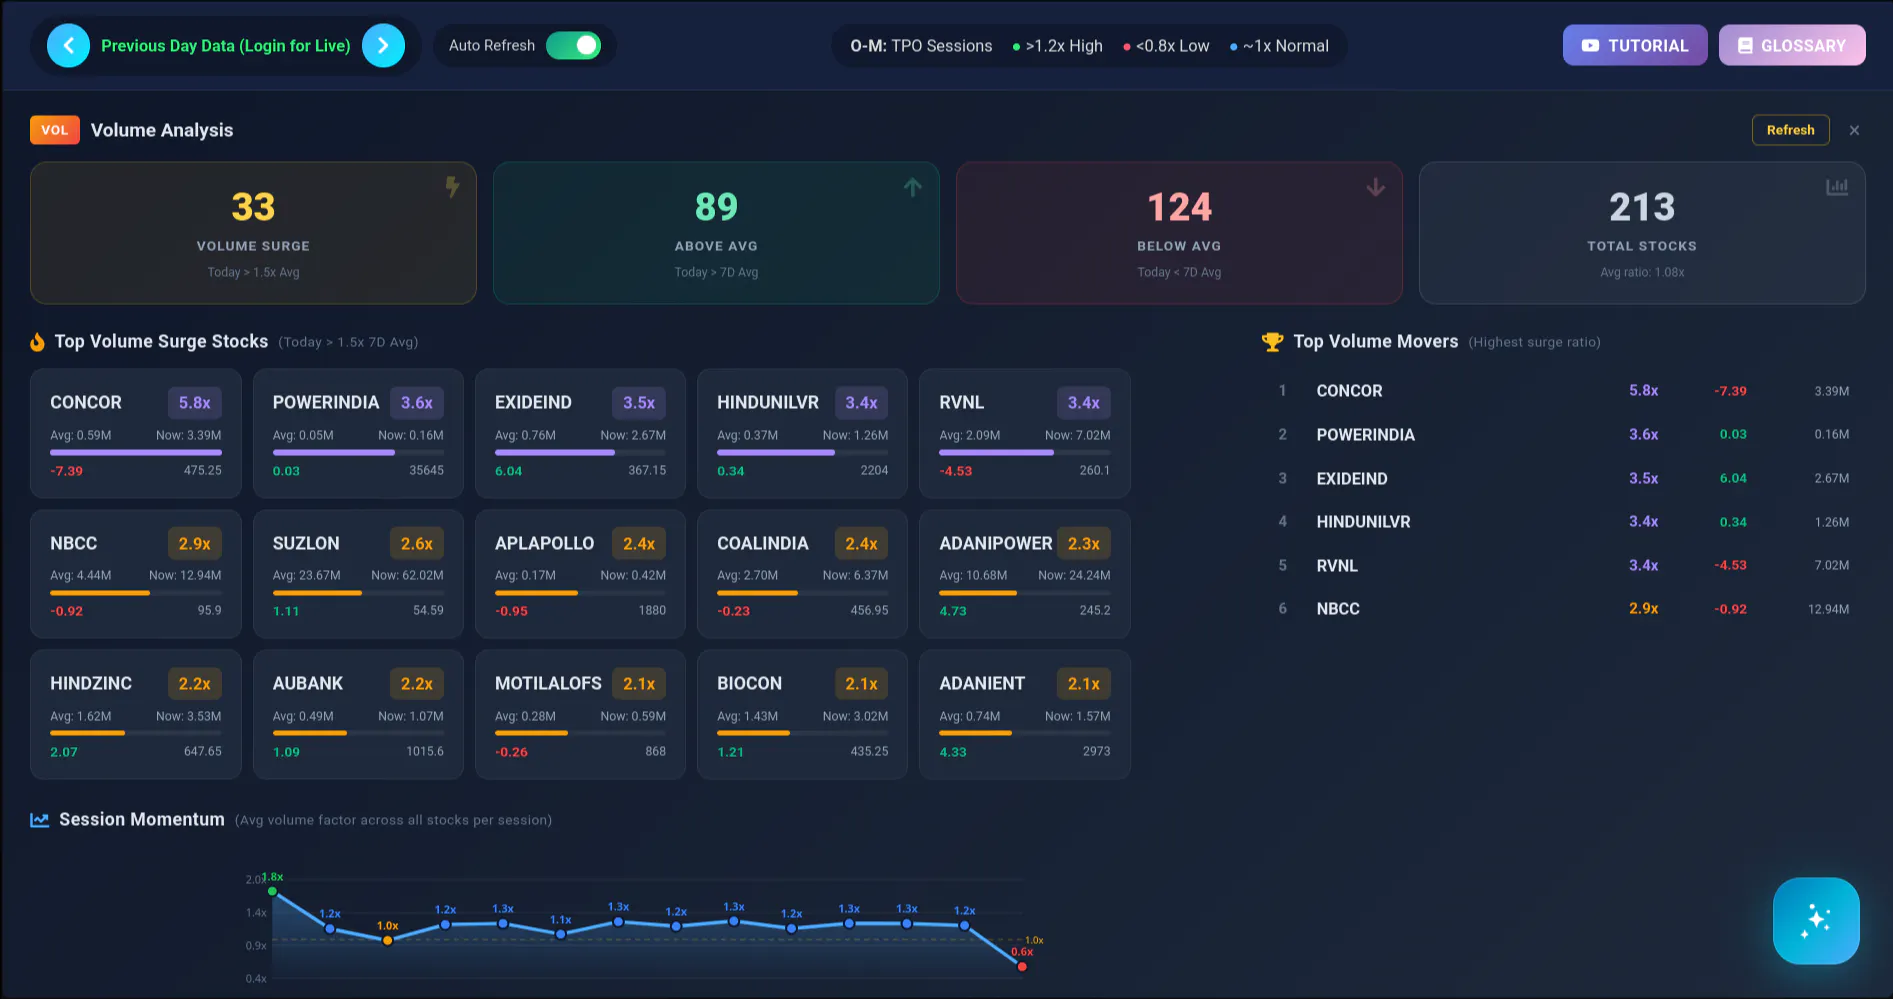This screenshot has height=999, width=1893.
Task: Select the HINDZINC stock name
Action: [x=91, y=684]
